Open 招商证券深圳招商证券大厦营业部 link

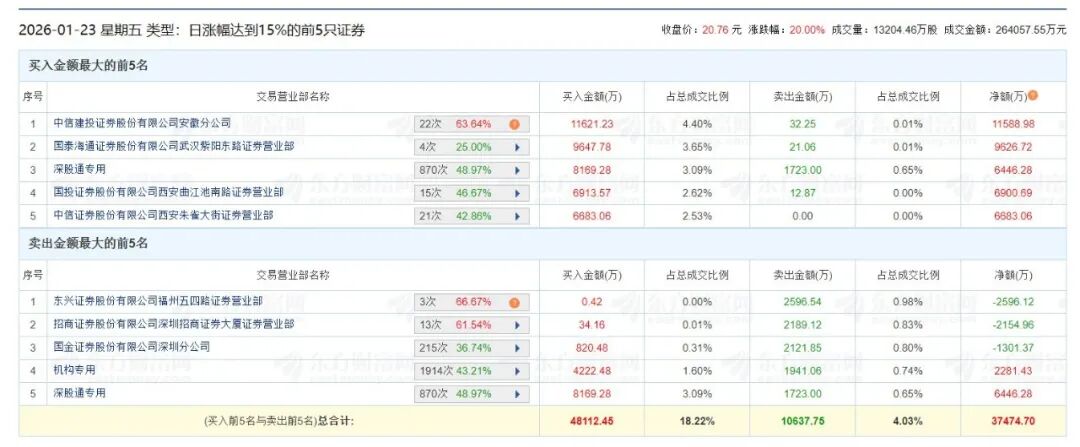173,324
